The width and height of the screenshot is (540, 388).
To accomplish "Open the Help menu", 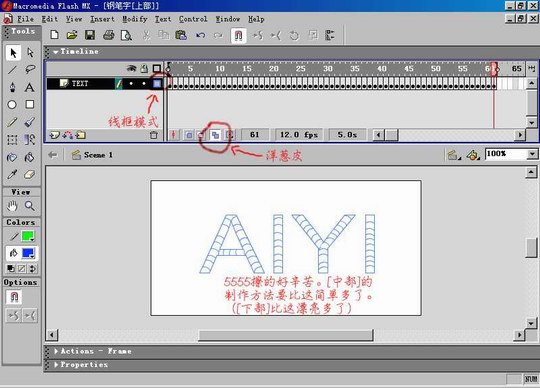I will 256,19.
